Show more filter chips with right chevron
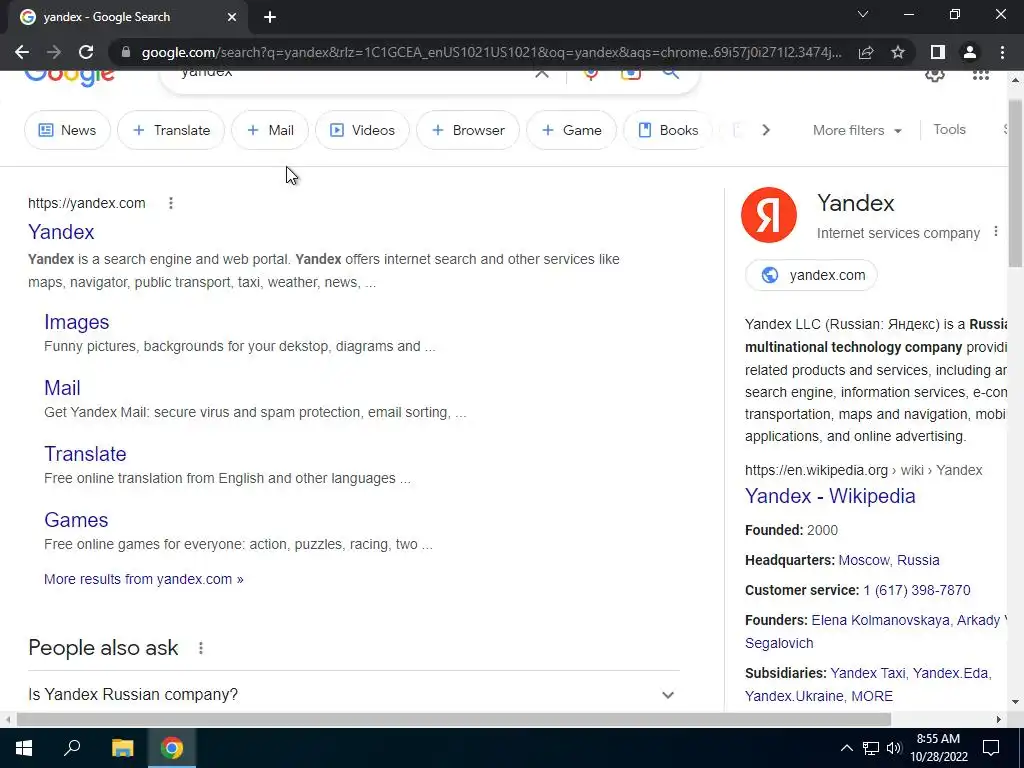Screen dimensions: 1024x768 (765, 130)
